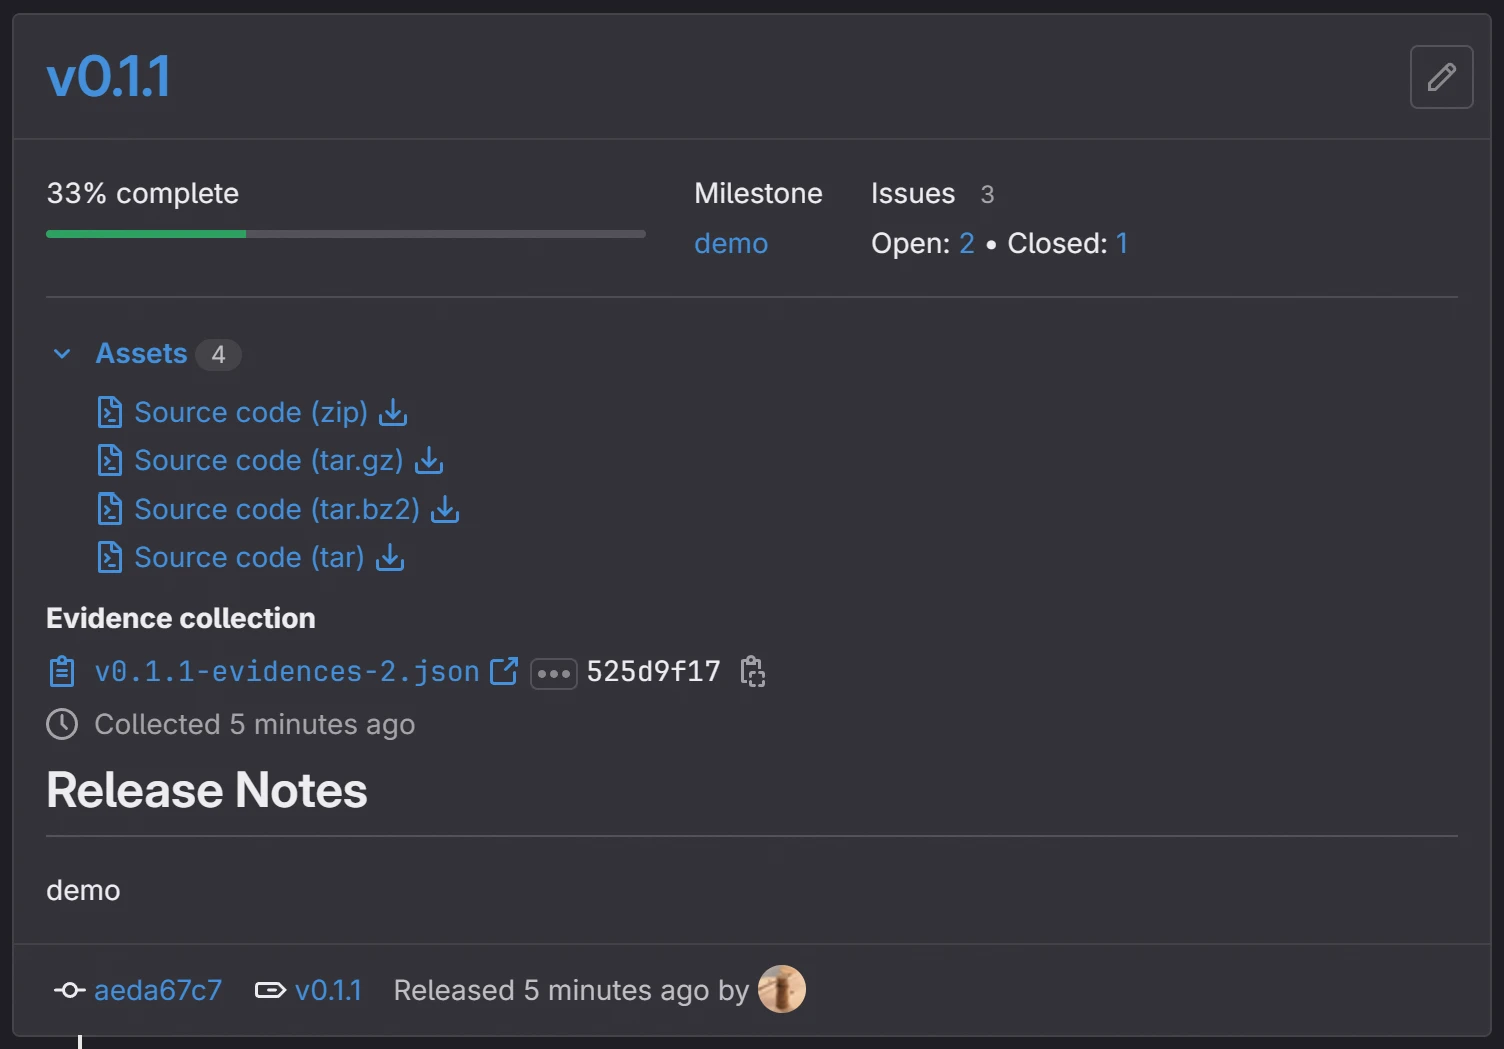Viewport: 1504px width, 1049px height.
Task: Click the commit icon beside aeda67c7
Action: pyautogui.click(x=69, y=990)
